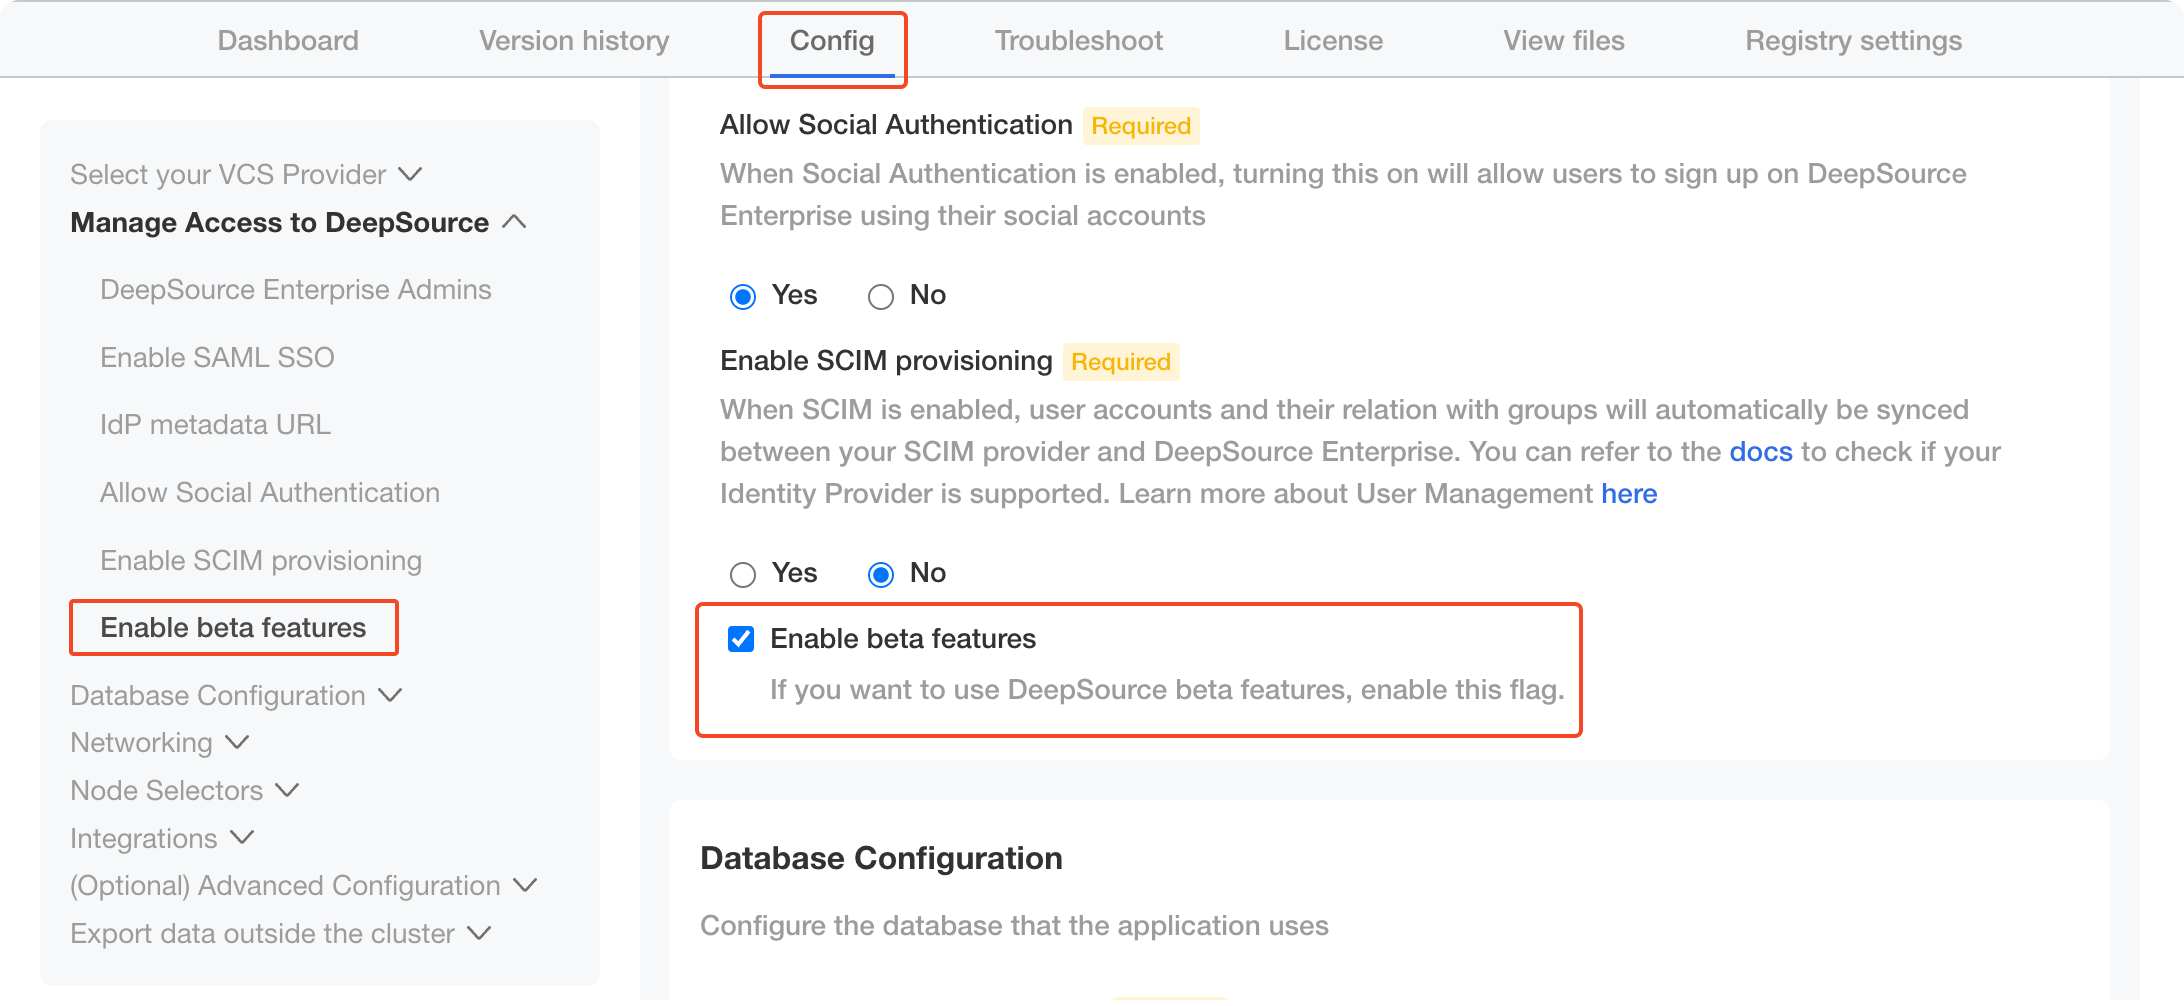Select Enable beta features in sidebar

pyautogui.click(x=233, y=628)
